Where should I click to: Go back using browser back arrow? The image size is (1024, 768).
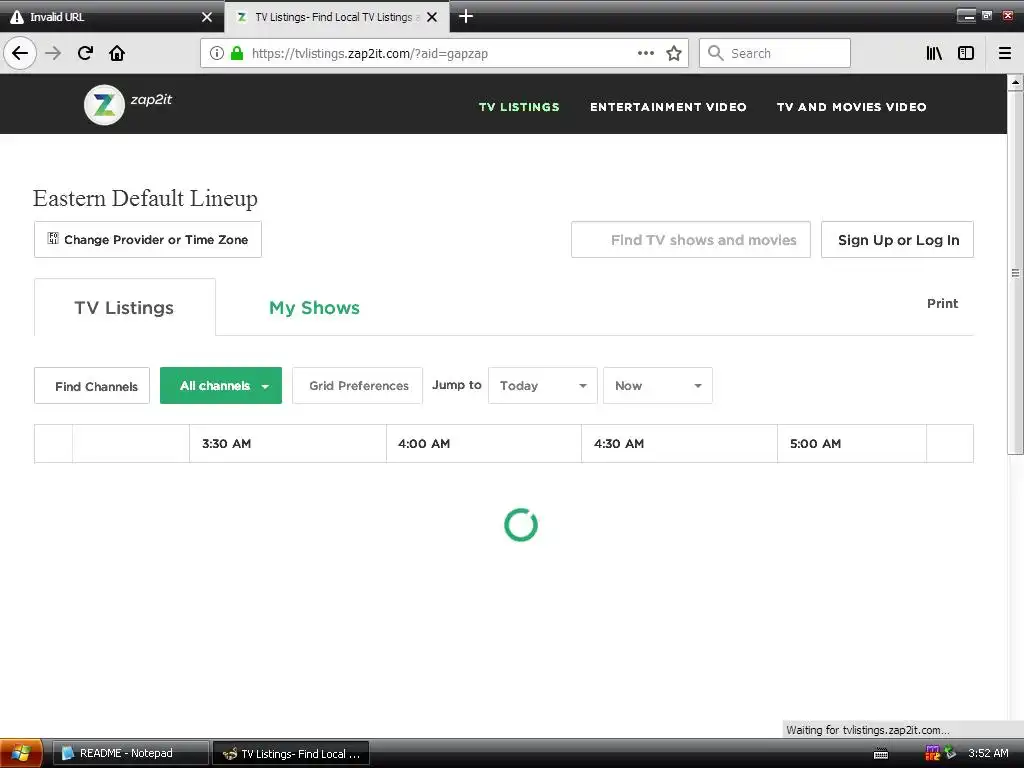point(20,53)
